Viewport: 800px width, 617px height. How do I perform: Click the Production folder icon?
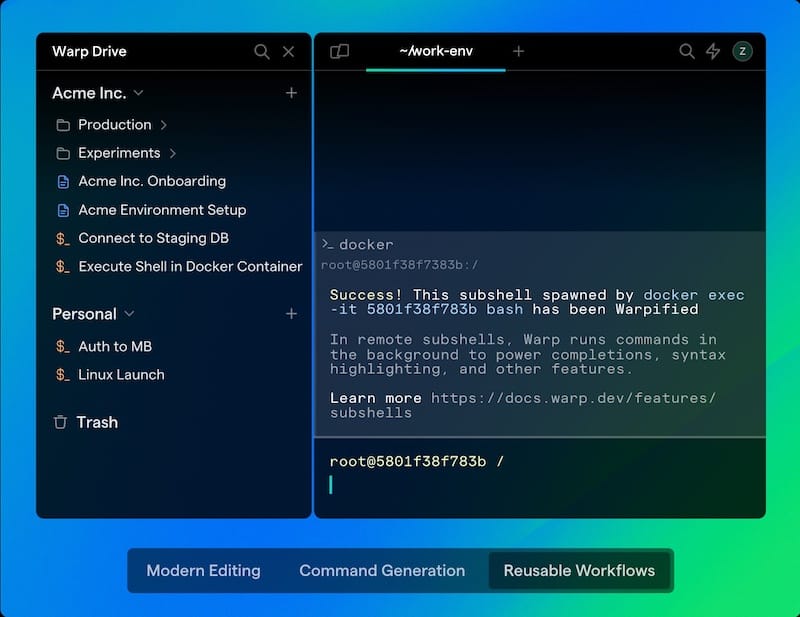[63, 125]
